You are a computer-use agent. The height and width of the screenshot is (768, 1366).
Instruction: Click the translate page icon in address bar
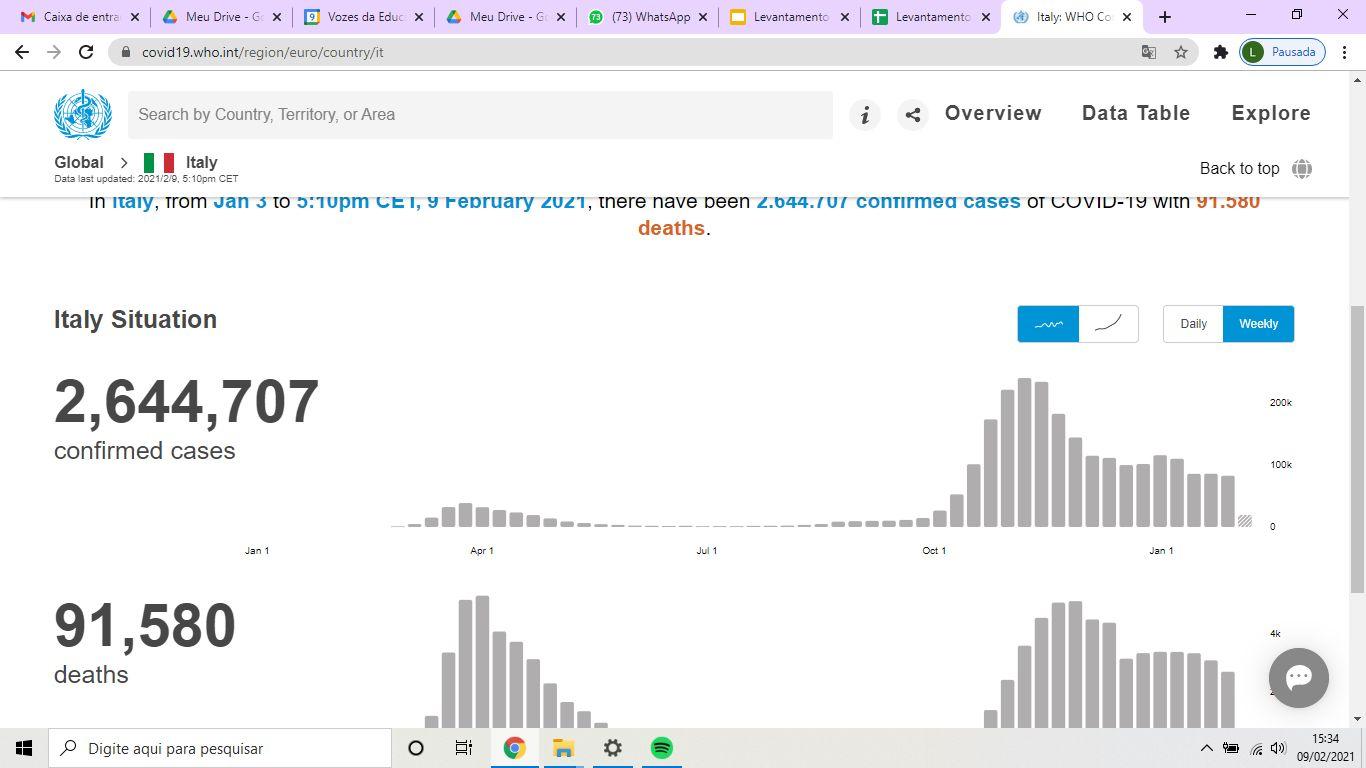(x=1149, y=52)
